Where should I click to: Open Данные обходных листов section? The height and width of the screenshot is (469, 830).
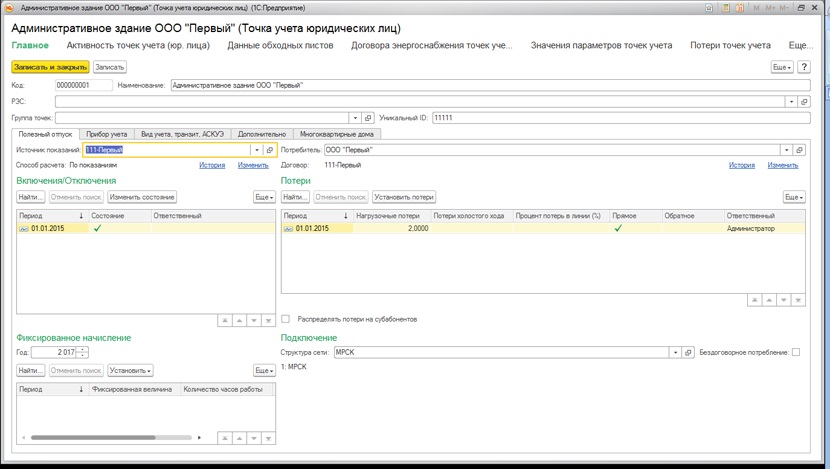pyautogui.click(x=281, y=46)
